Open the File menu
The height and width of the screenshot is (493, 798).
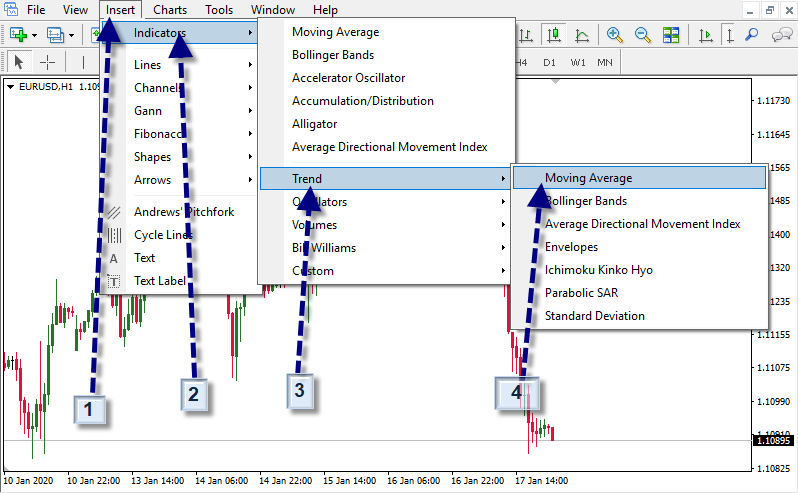point(36,10)
